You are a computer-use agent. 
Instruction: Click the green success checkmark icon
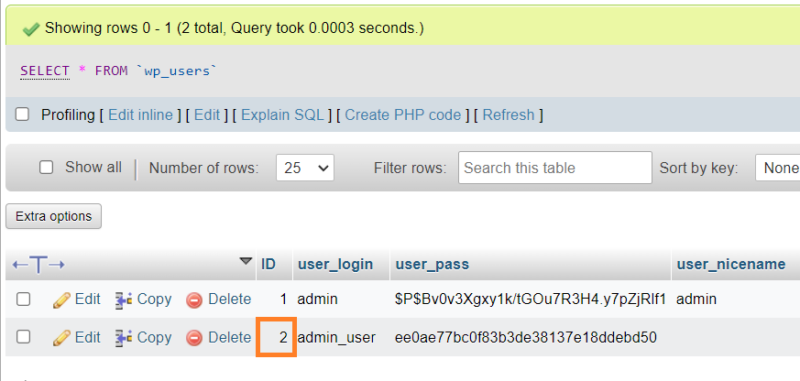tap(31, 29)
